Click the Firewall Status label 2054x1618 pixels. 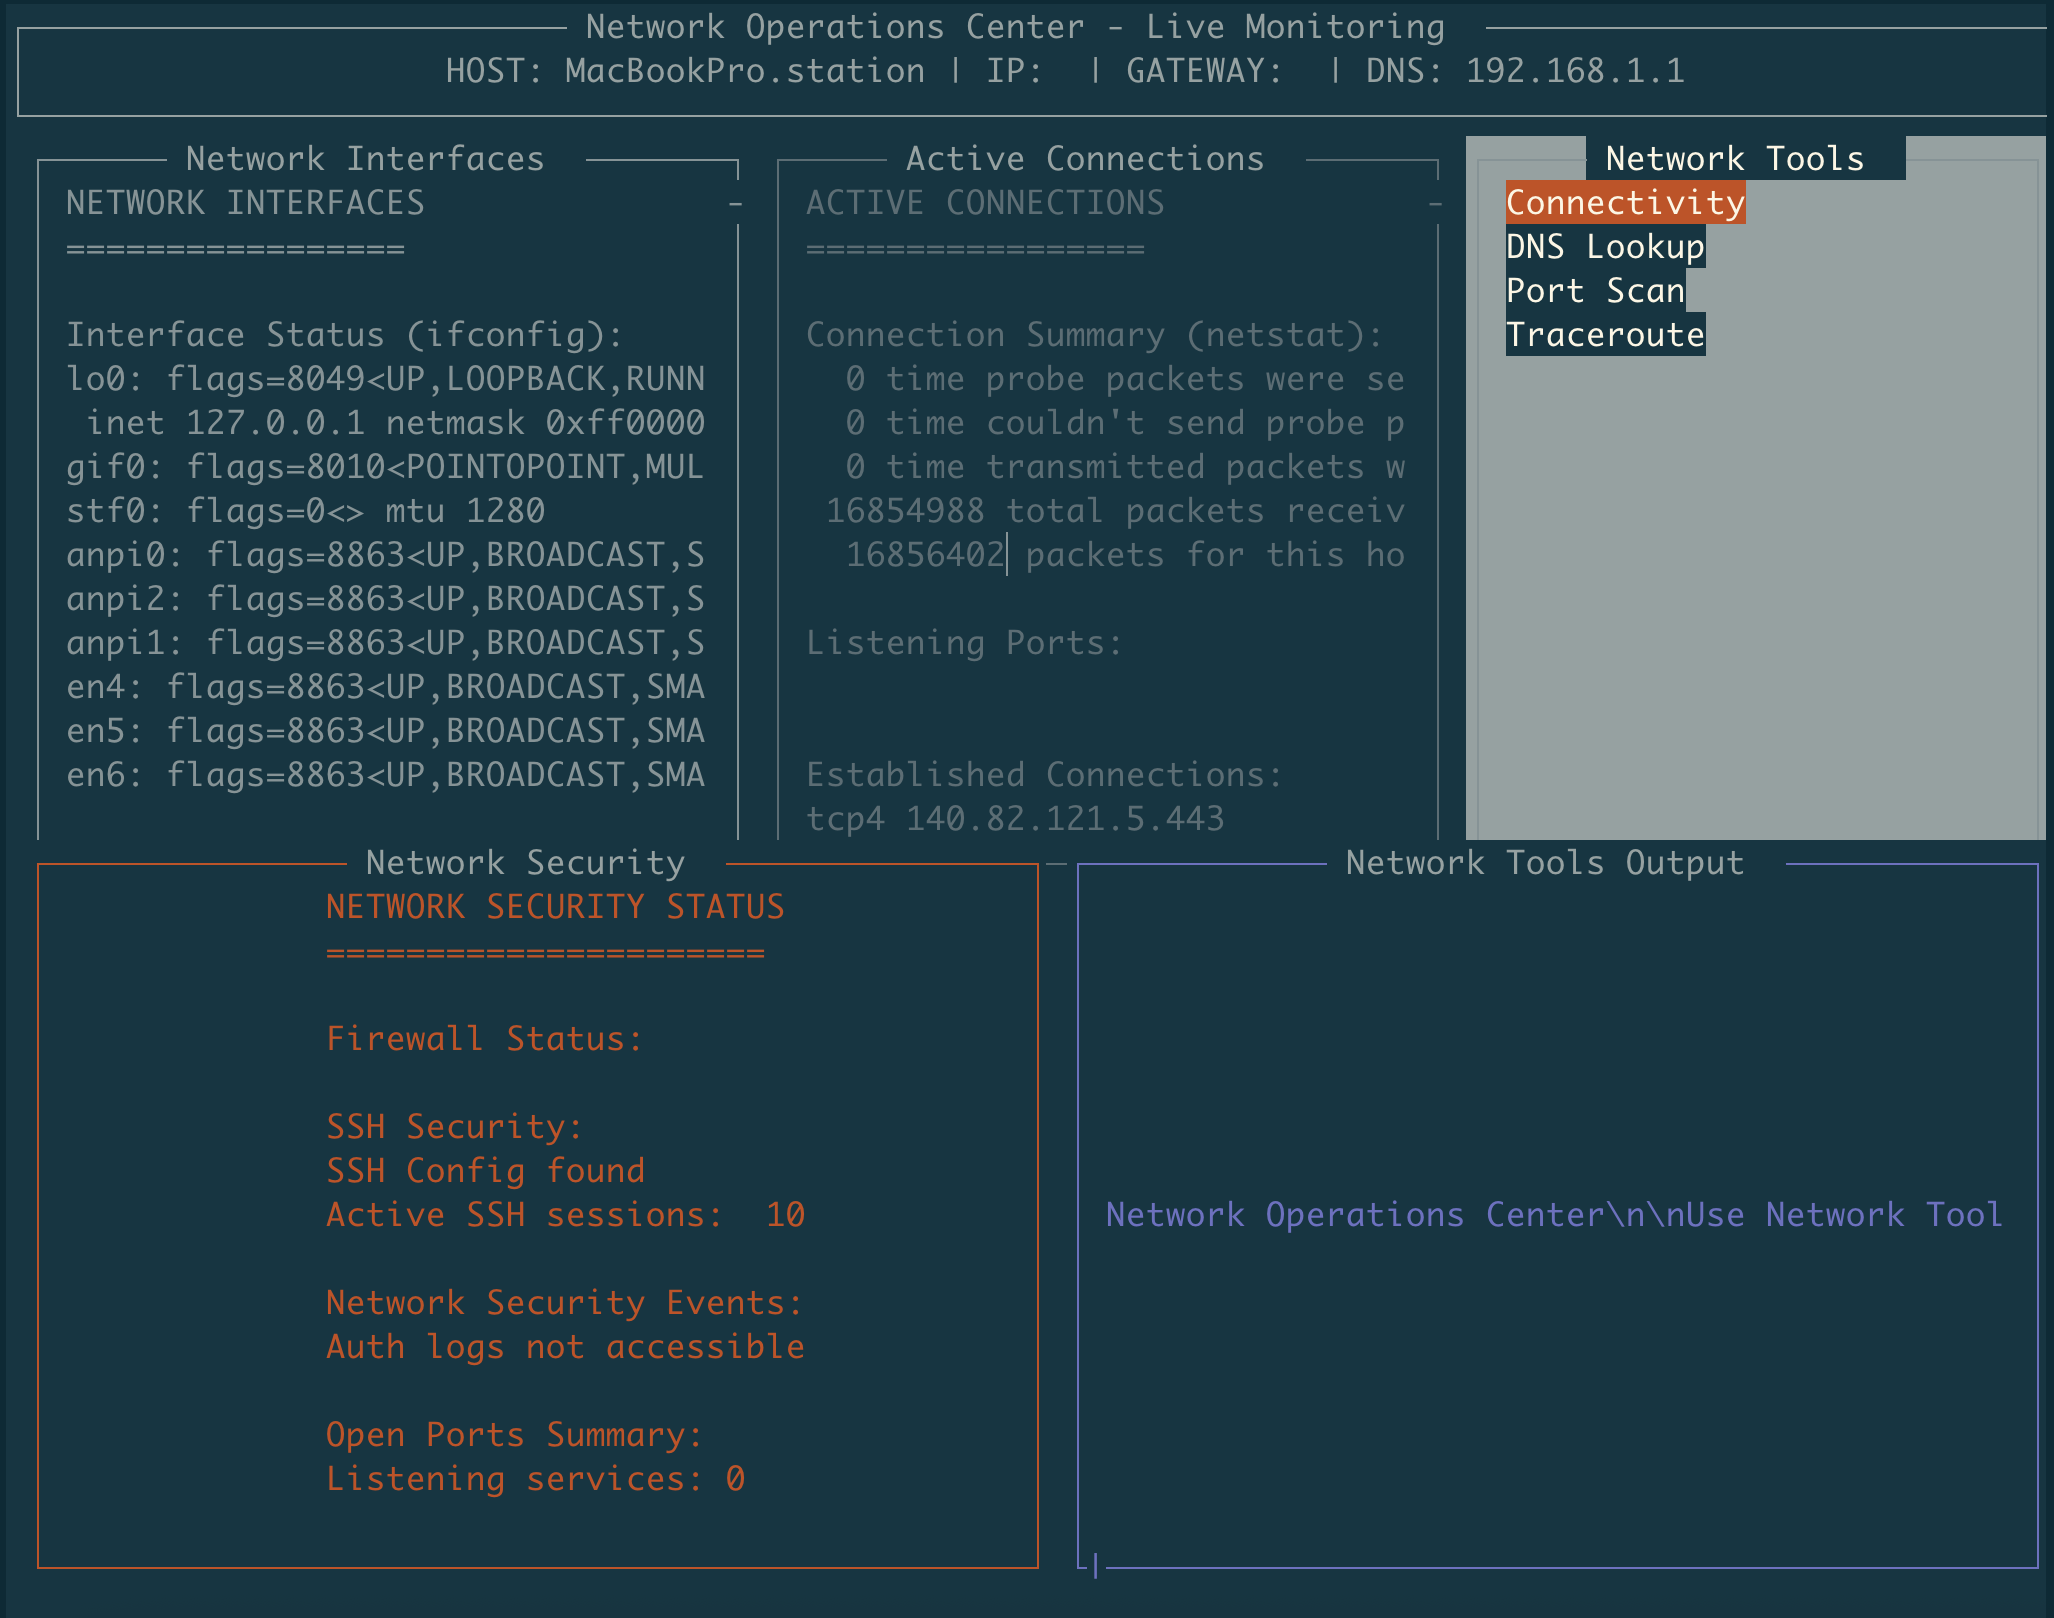pyautogui.click(x=483, y=1038)
